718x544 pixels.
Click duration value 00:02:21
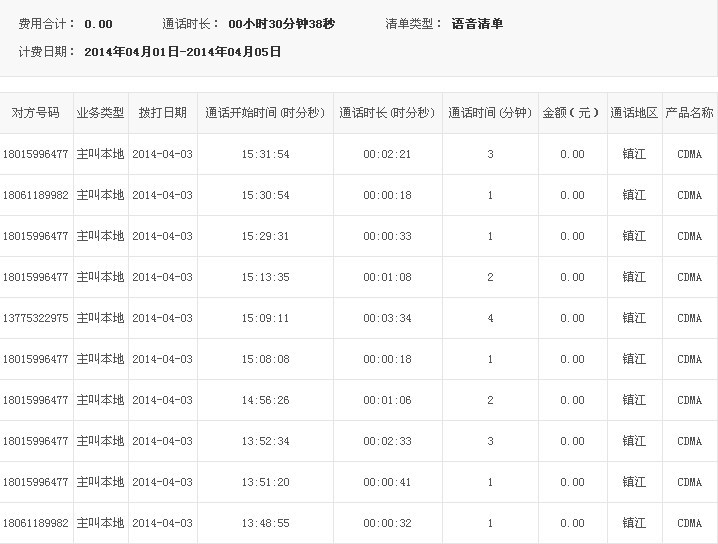(387, 154)
